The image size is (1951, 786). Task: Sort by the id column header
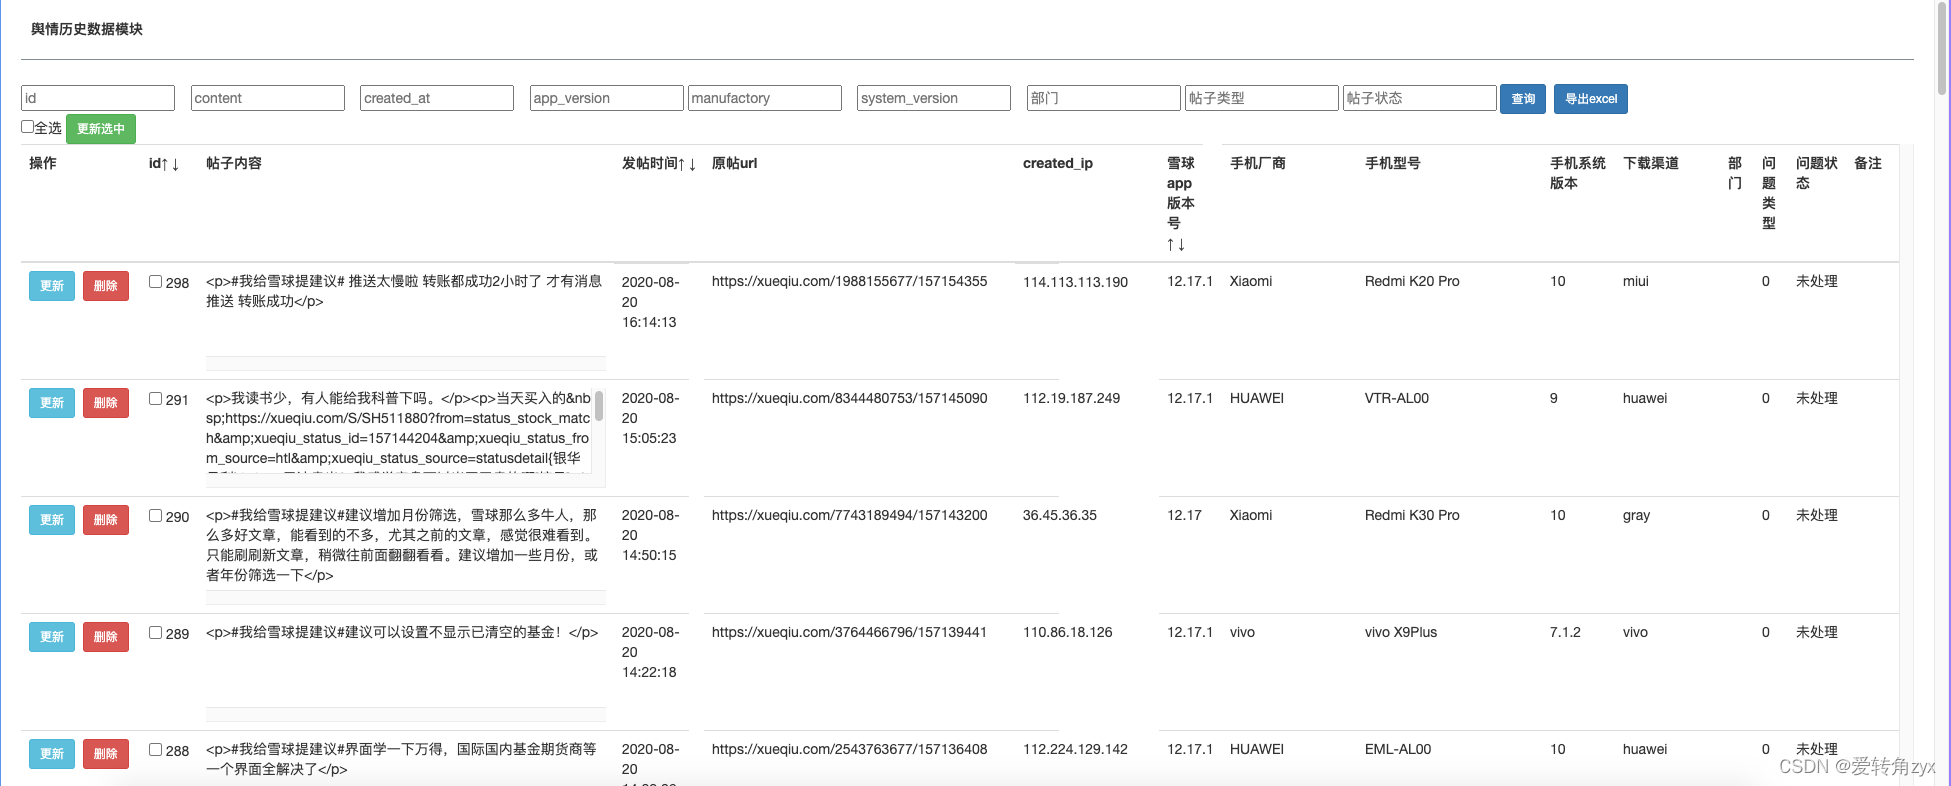pyautogui.click(x=164, y=164)
